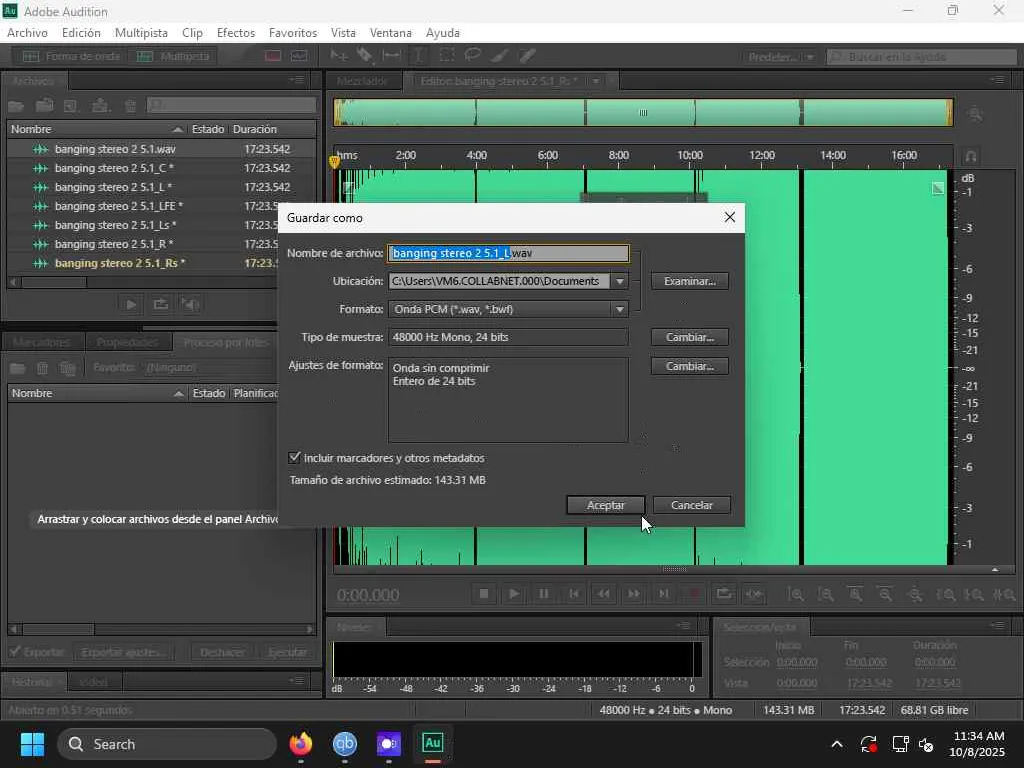1024x768 pixels.
Task: Toggle the spectral frequency display icon
Action: pos(273,56)
